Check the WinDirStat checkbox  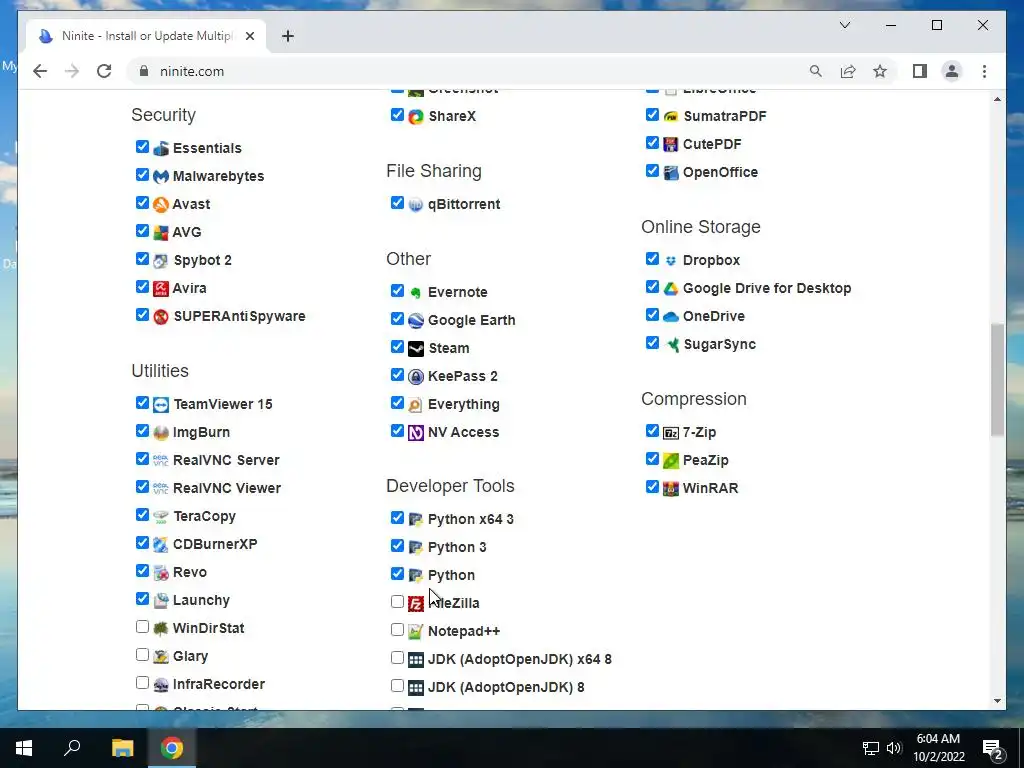point(142,627)
